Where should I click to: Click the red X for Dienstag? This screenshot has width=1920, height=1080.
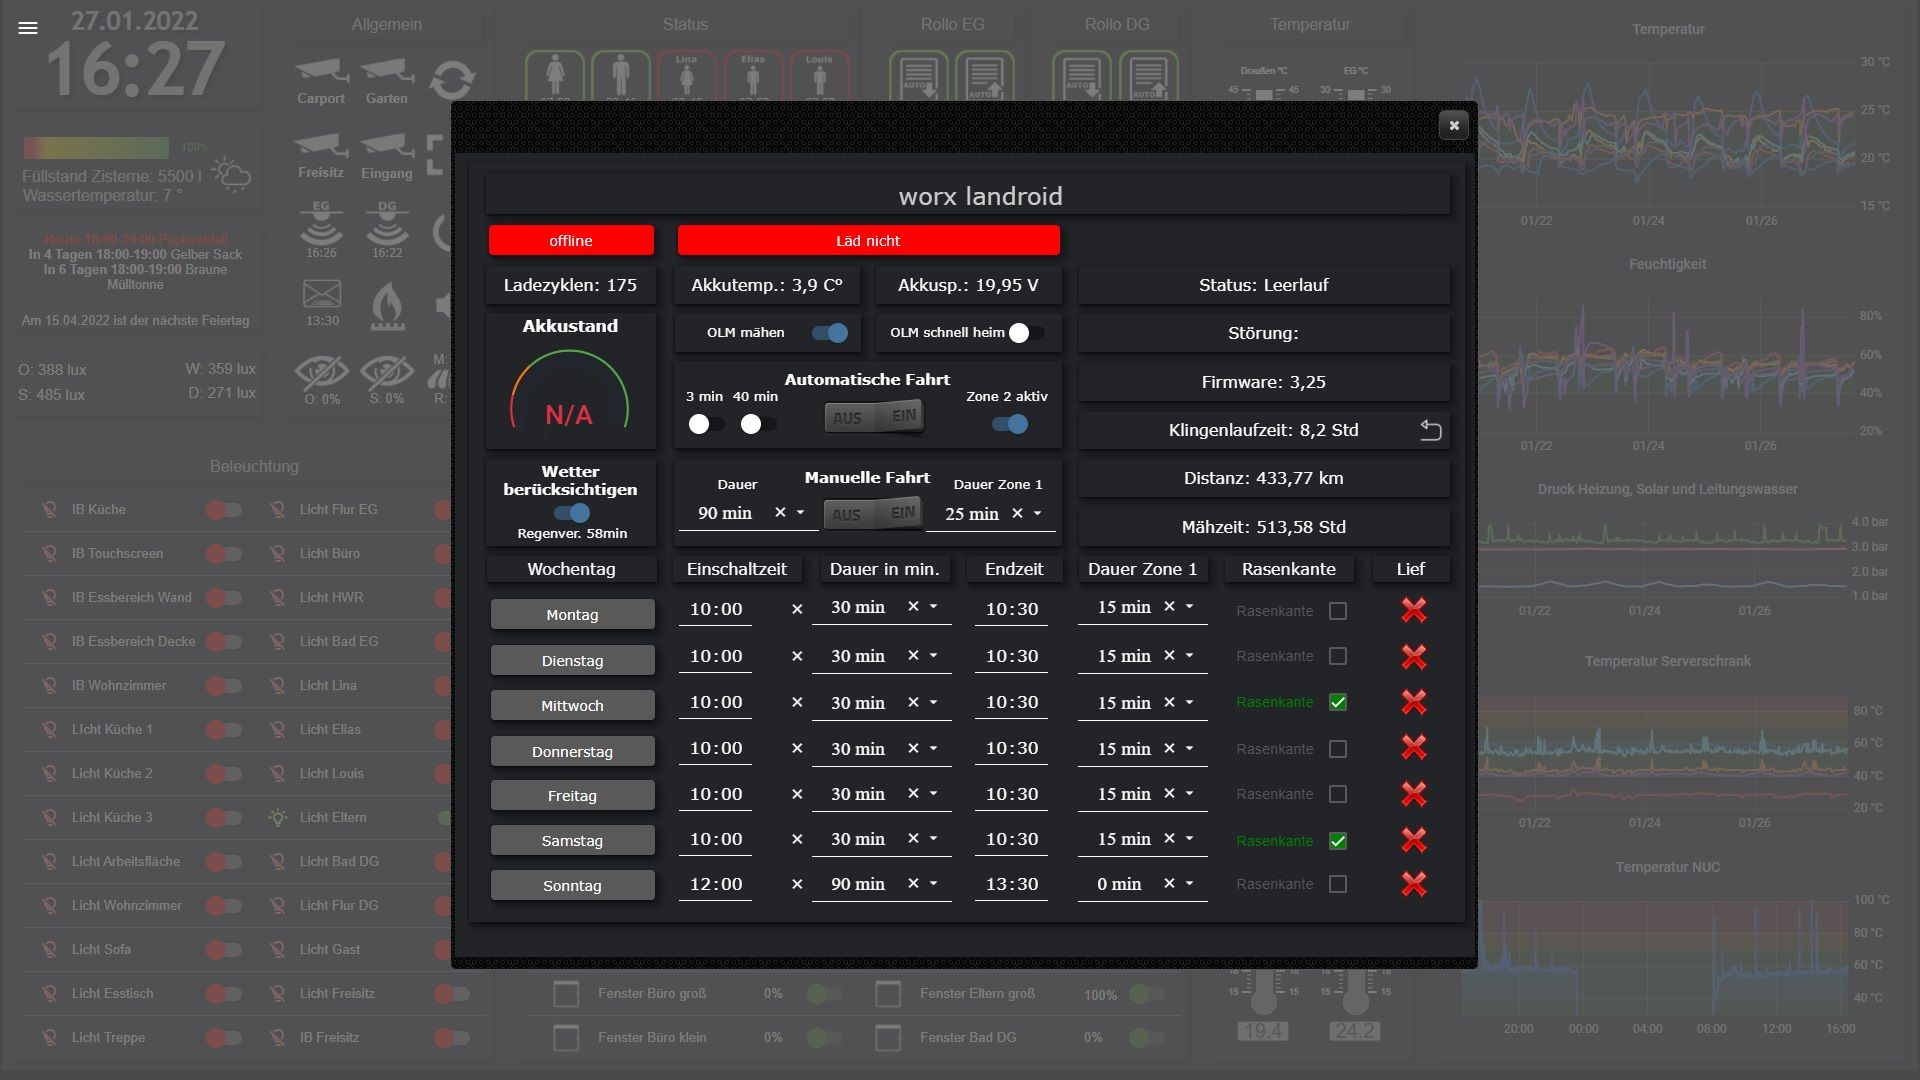point(1413,656)
